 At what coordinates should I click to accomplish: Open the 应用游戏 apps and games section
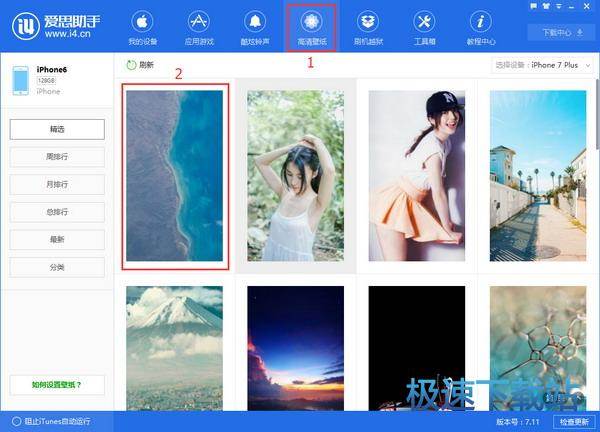coord(199,28)
